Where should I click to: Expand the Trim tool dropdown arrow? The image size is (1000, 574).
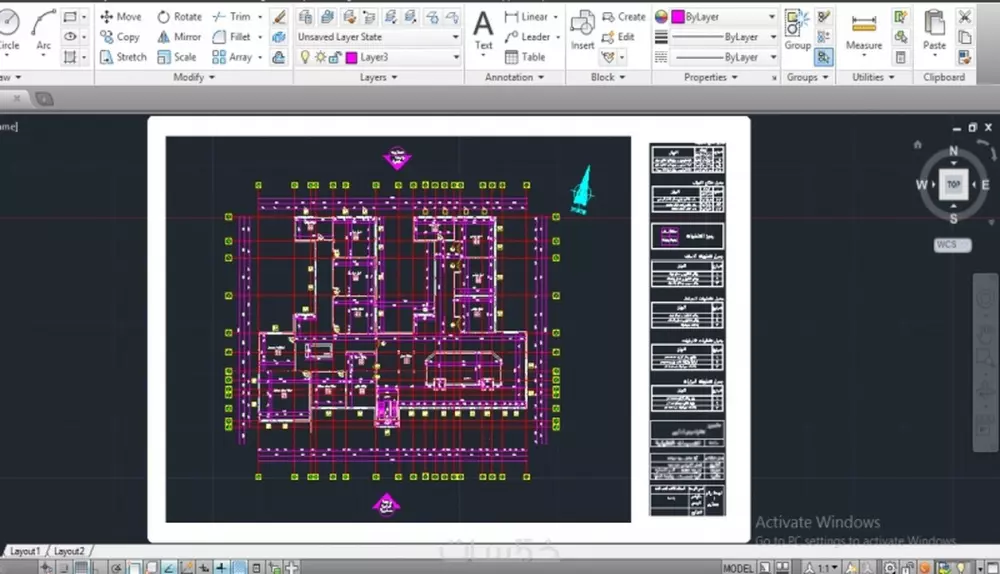[260, 17]
